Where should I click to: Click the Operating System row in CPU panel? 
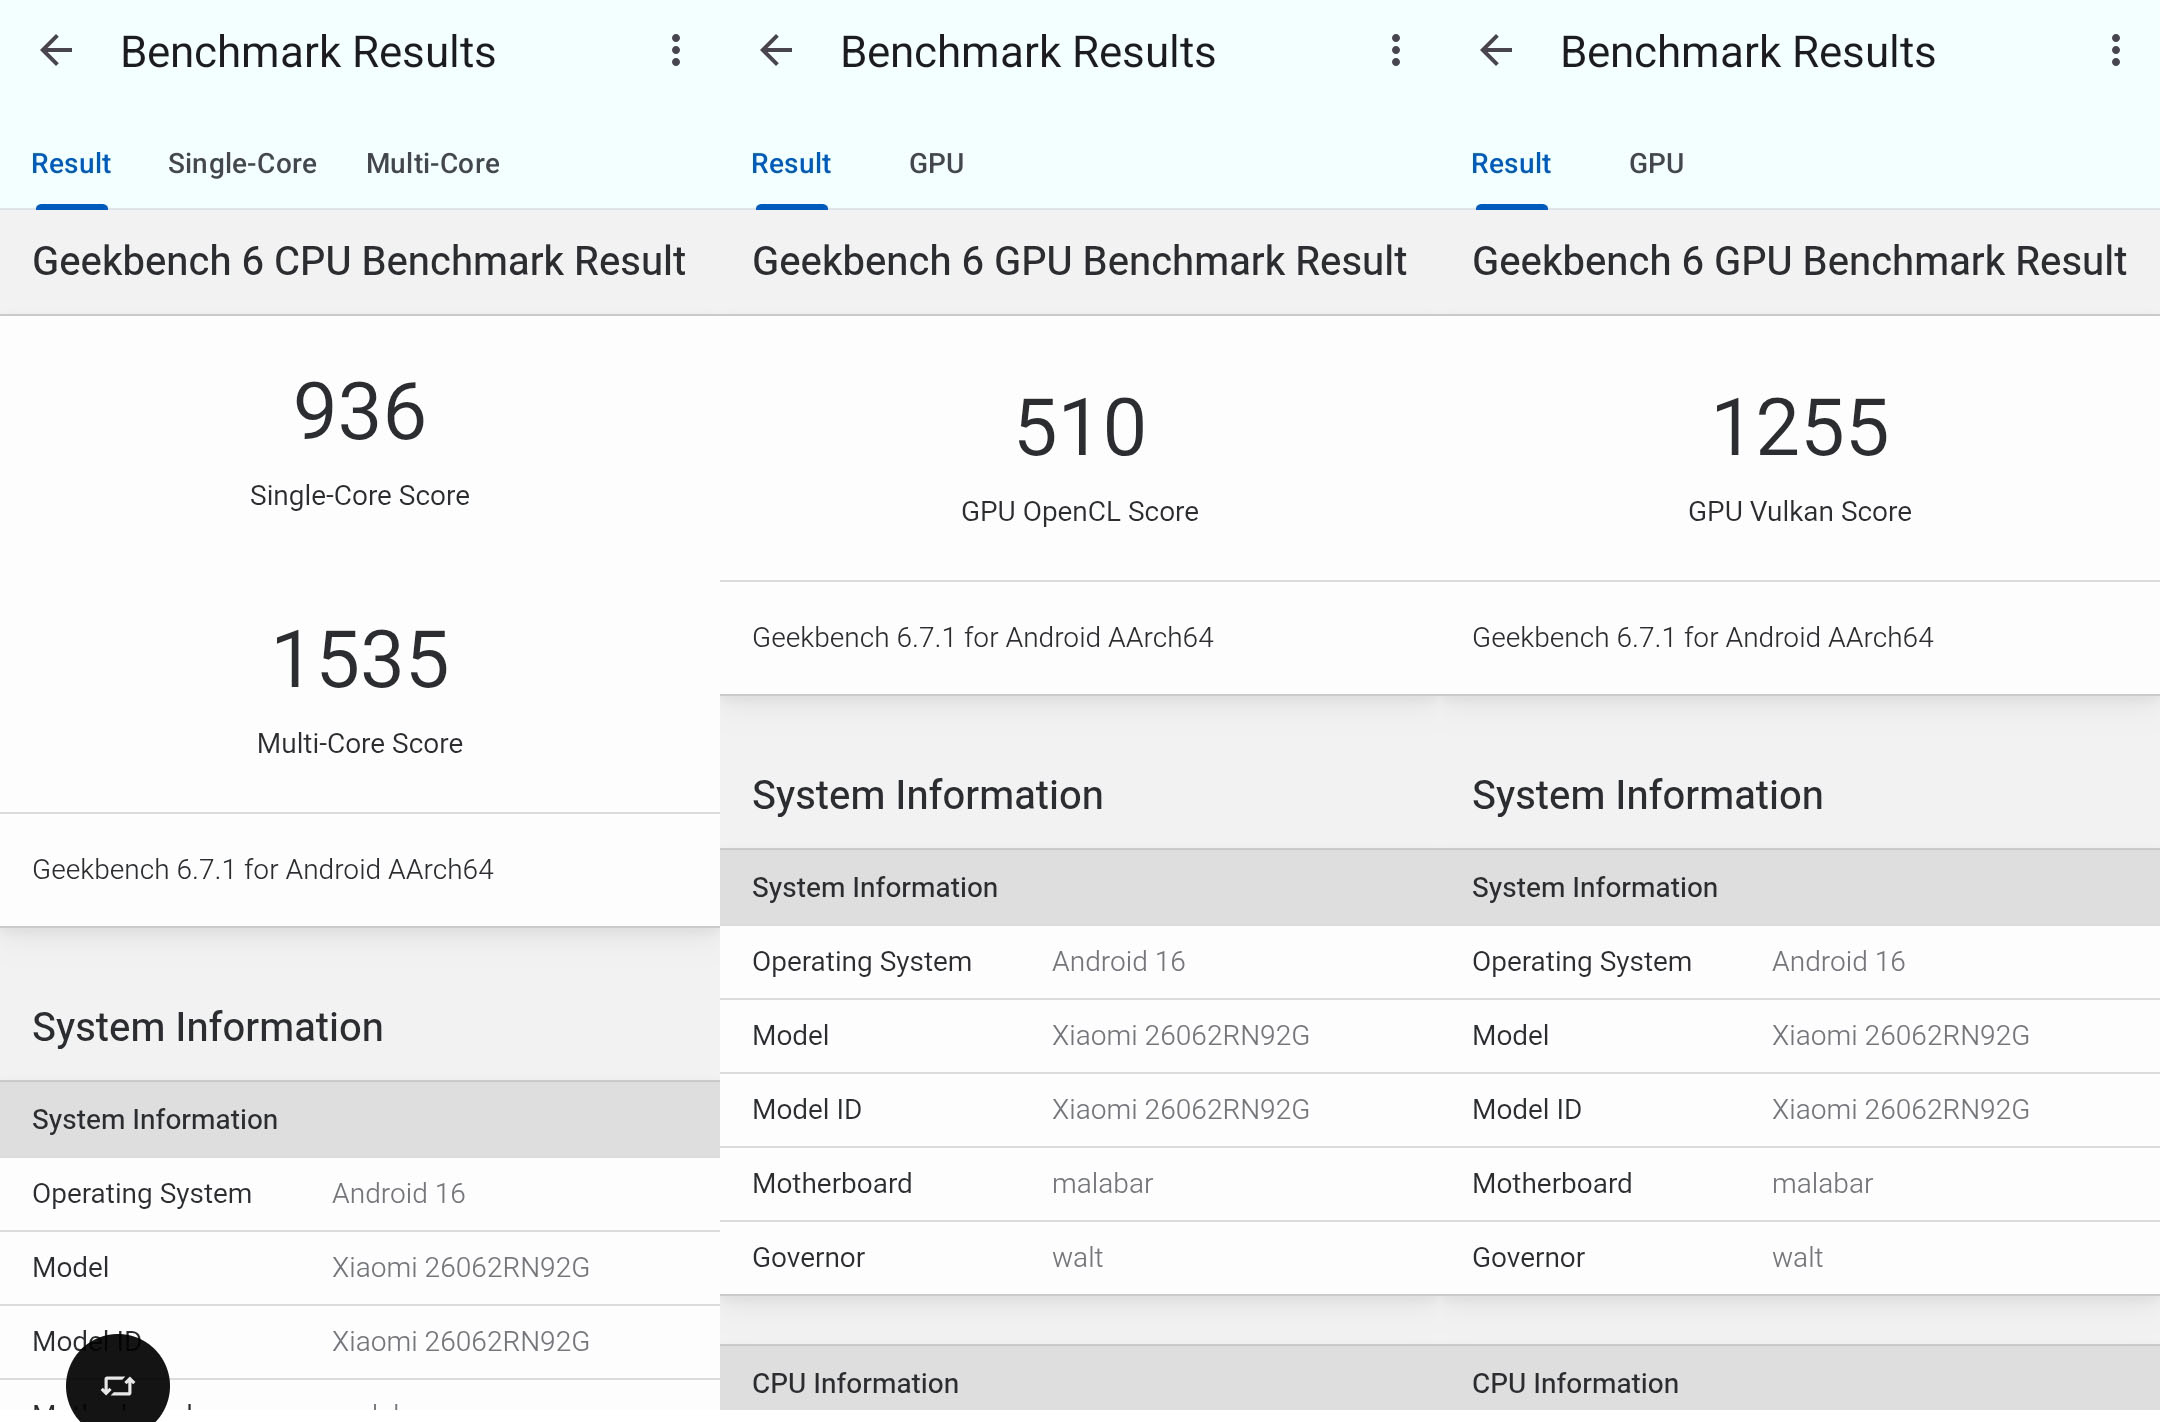point(360,1194)
